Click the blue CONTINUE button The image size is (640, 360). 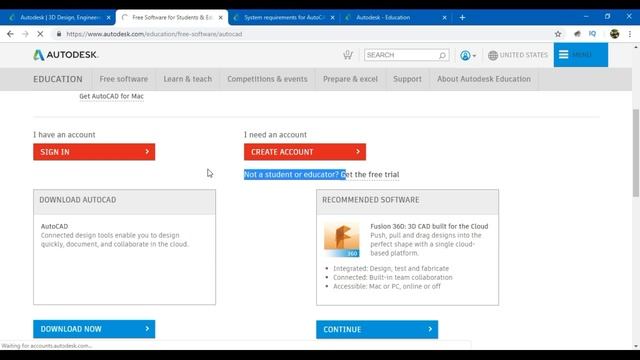pyautogui.click(x=377, y=329)
